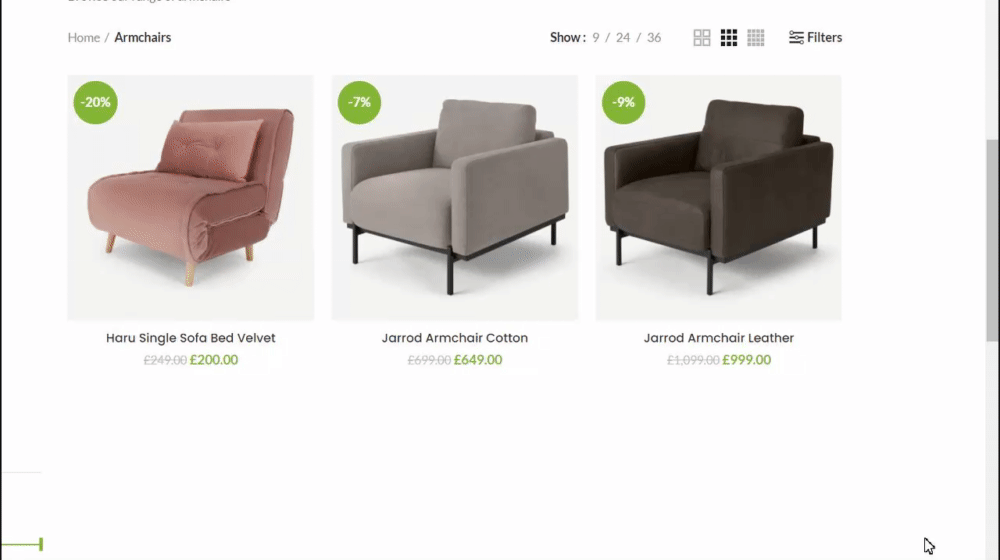Image resolution: width=1000 pixels, height=560 pixels.
Task: Open Haru Single Sofa Bed Velvet title
Action: (191, 338)
